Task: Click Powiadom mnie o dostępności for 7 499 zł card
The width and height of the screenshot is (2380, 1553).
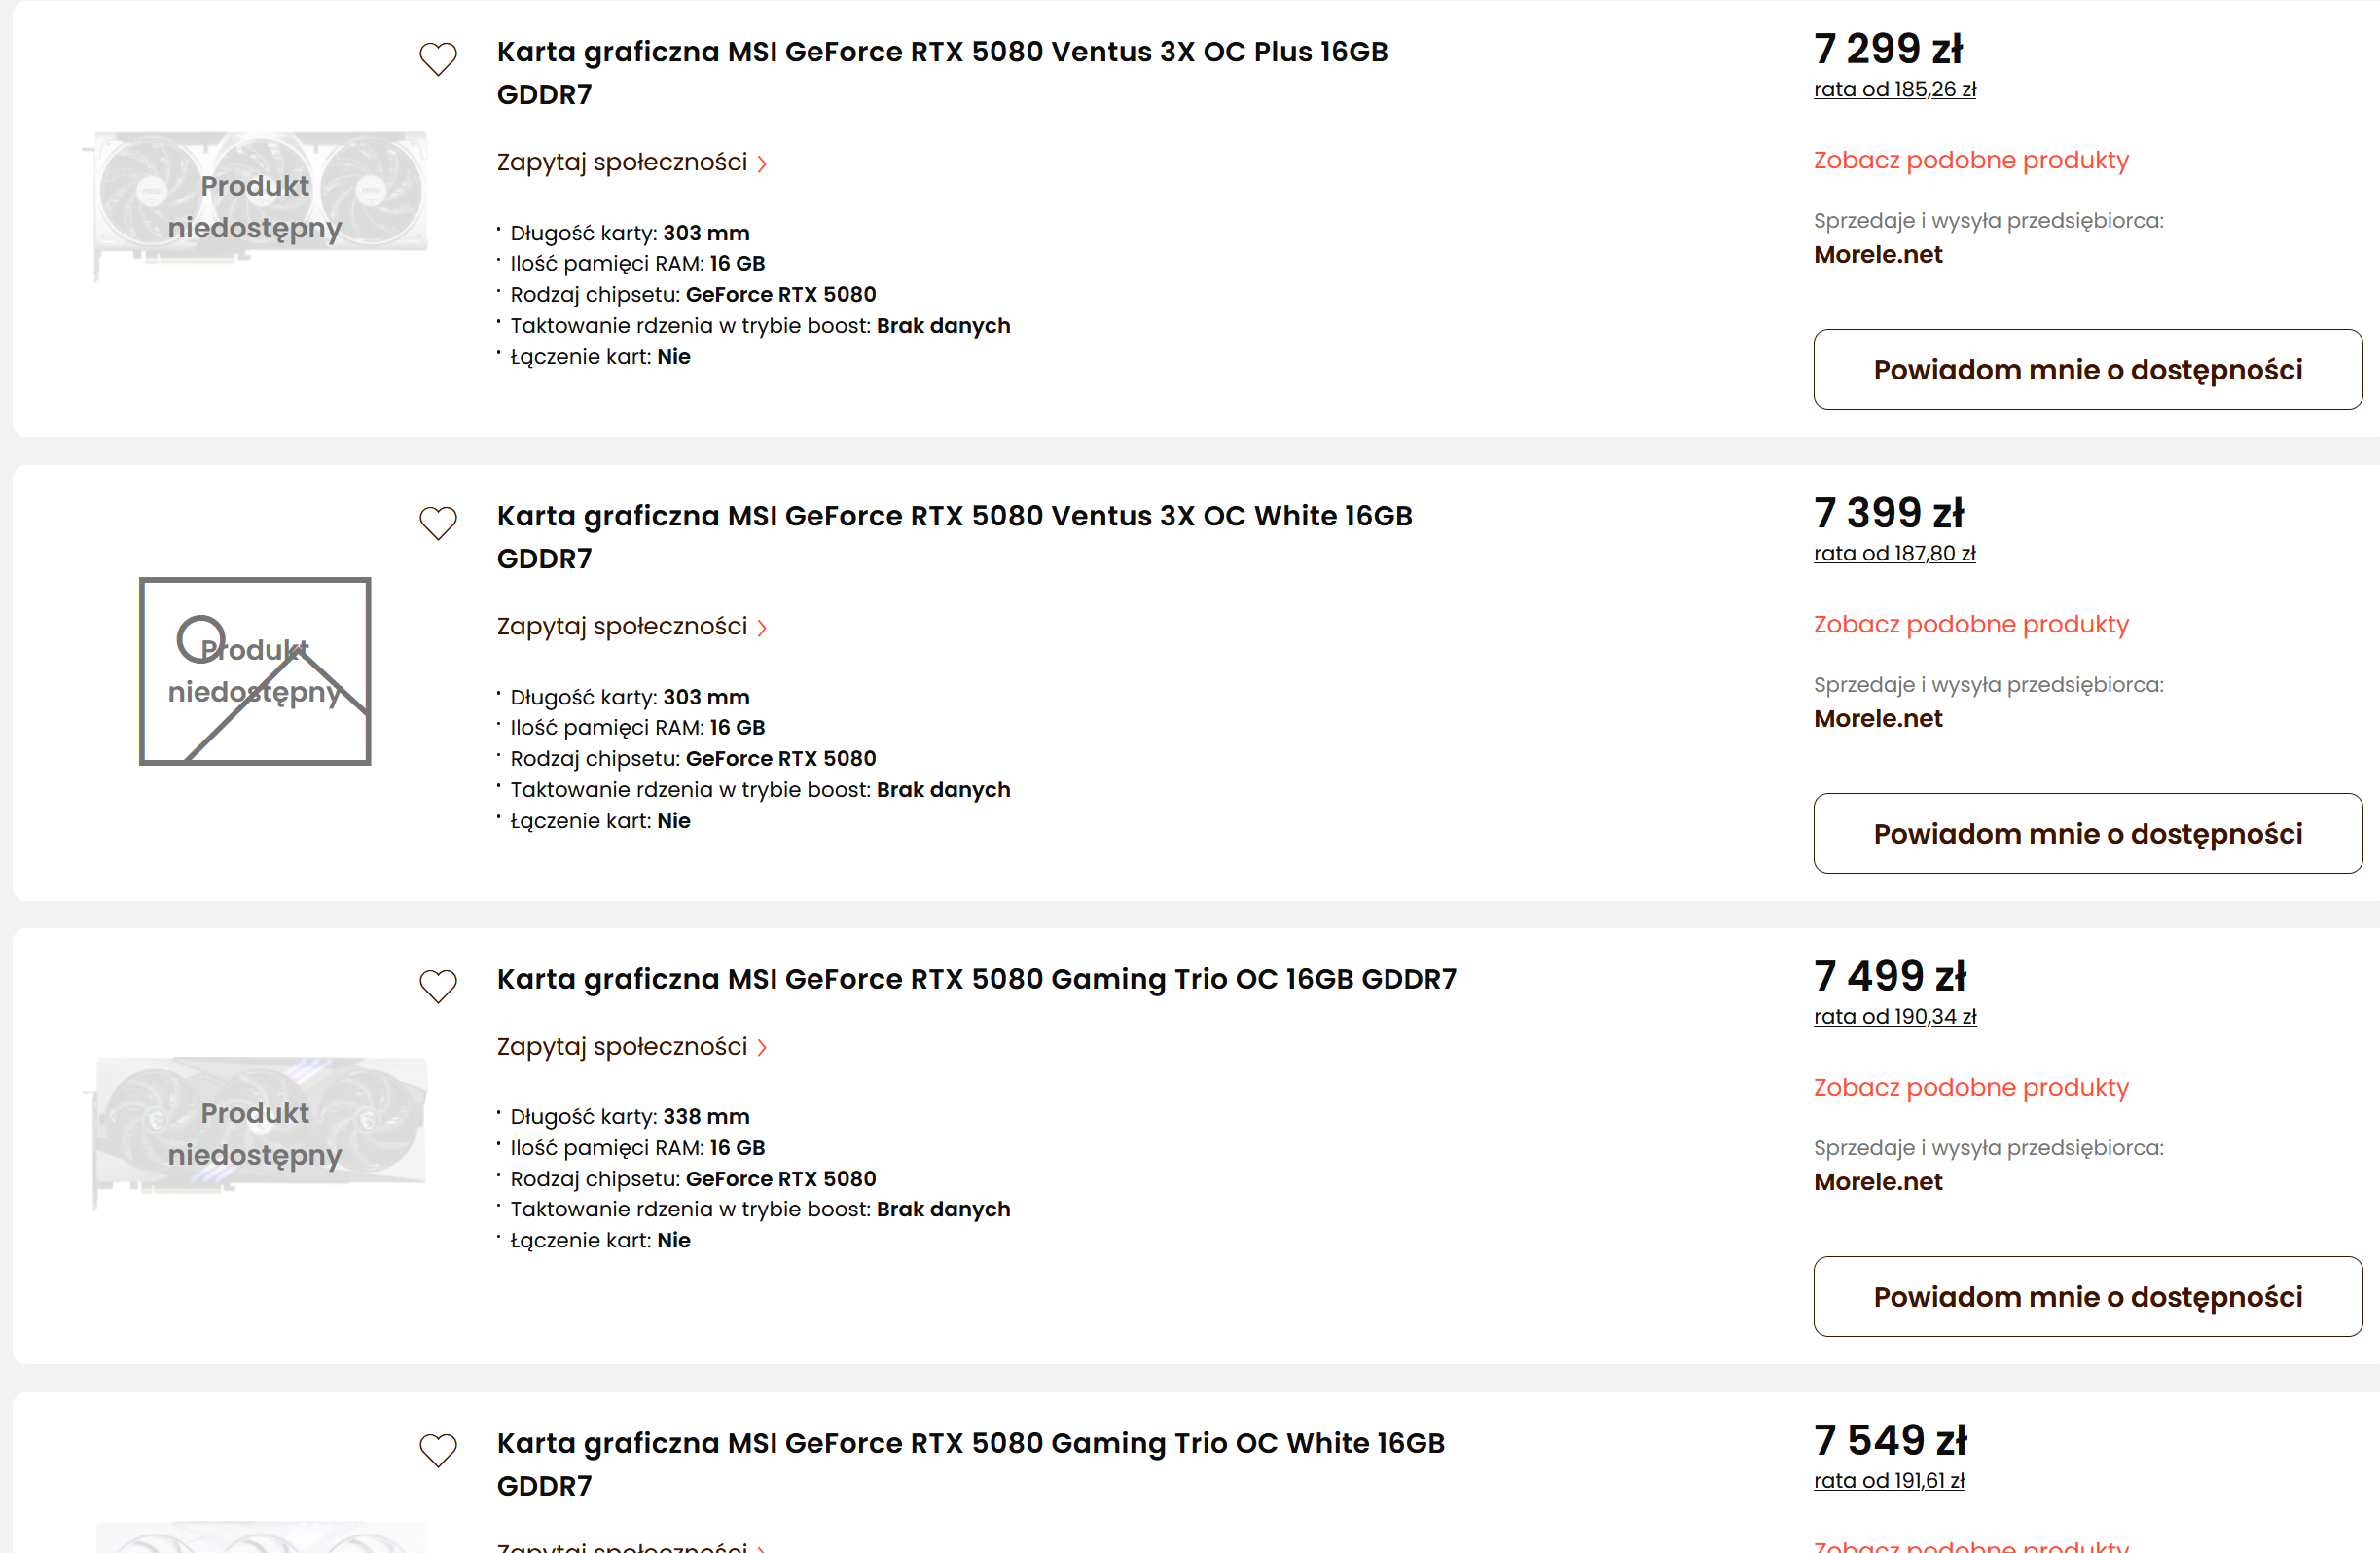Action: tap(2087, 1297)
